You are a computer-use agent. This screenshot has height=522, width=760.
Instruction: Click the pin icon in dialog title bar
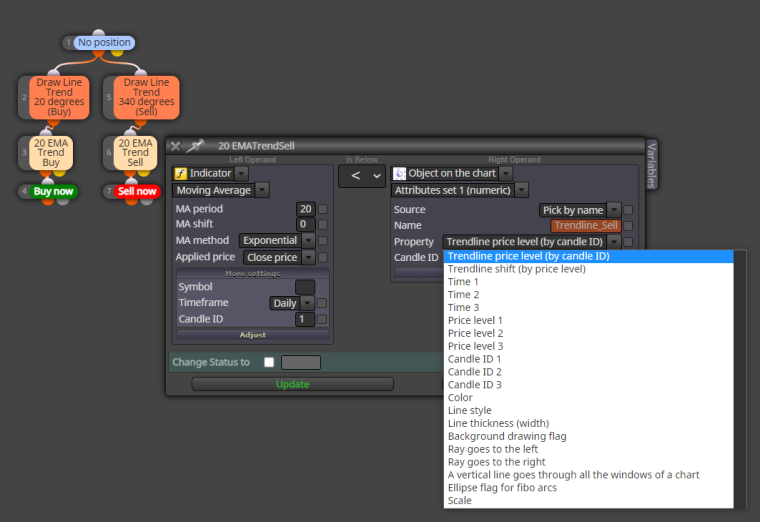(196, 145)
